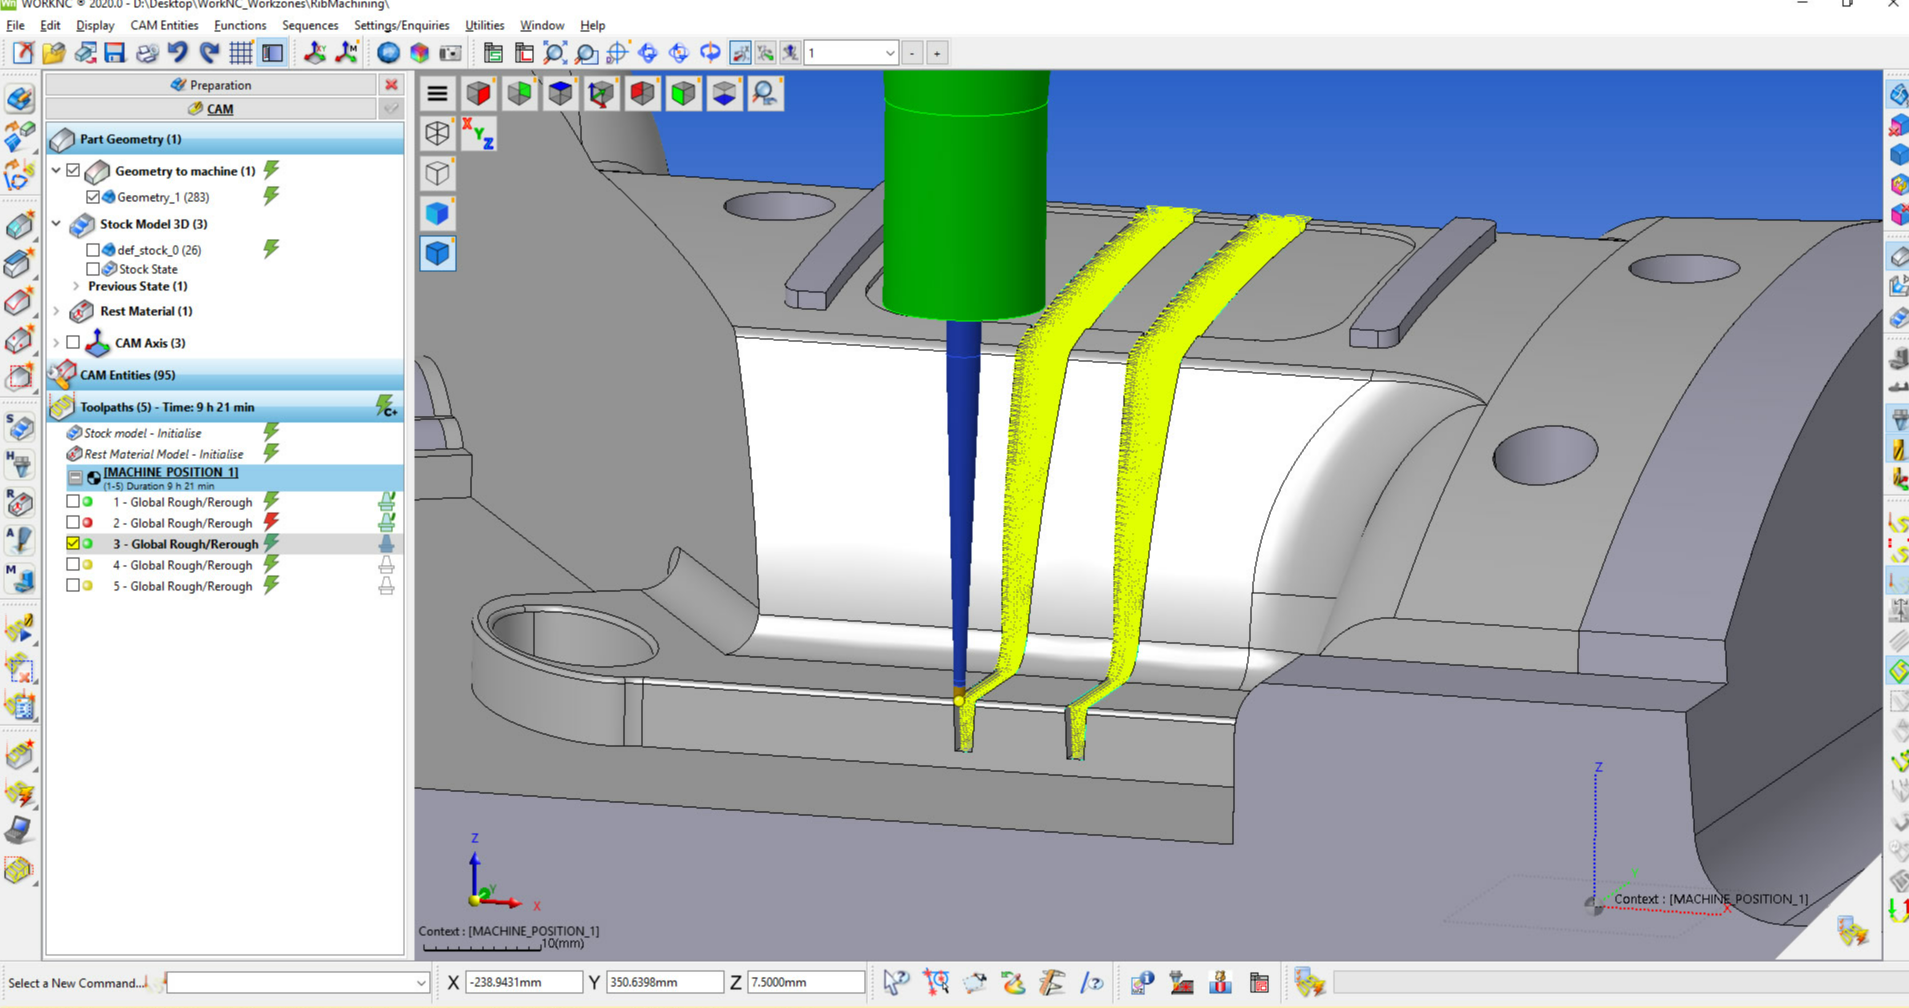Open the Functions menu
The image size is (1909, 1008).
click(x=240, y=25)
